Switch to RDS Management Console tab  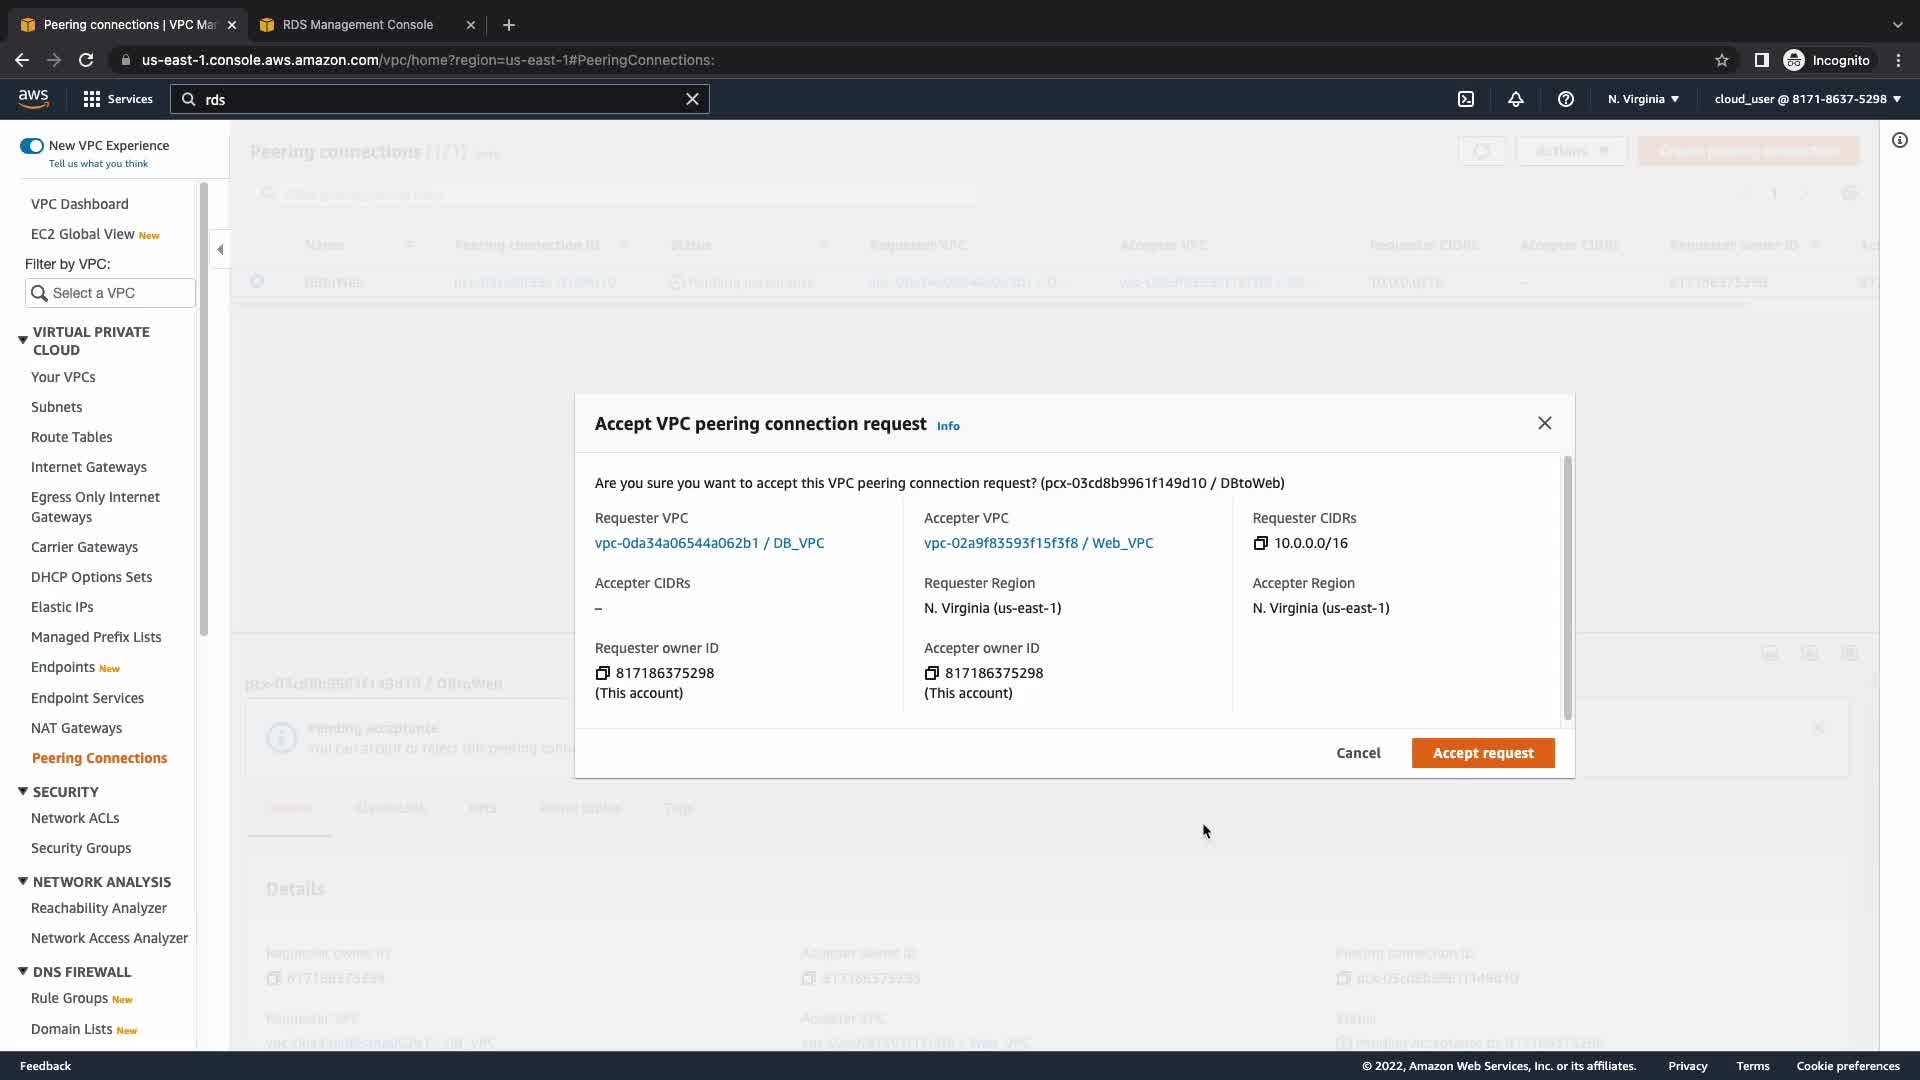358,24
